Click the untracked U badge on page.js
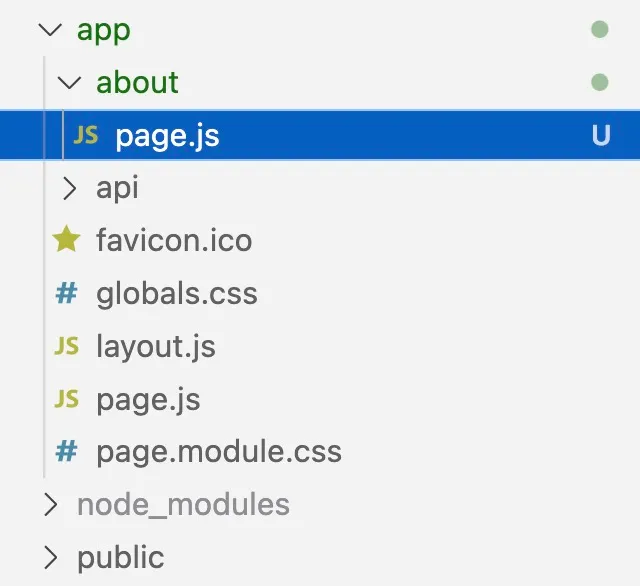This screenshot has height=586, width=640. click(601, 135)
